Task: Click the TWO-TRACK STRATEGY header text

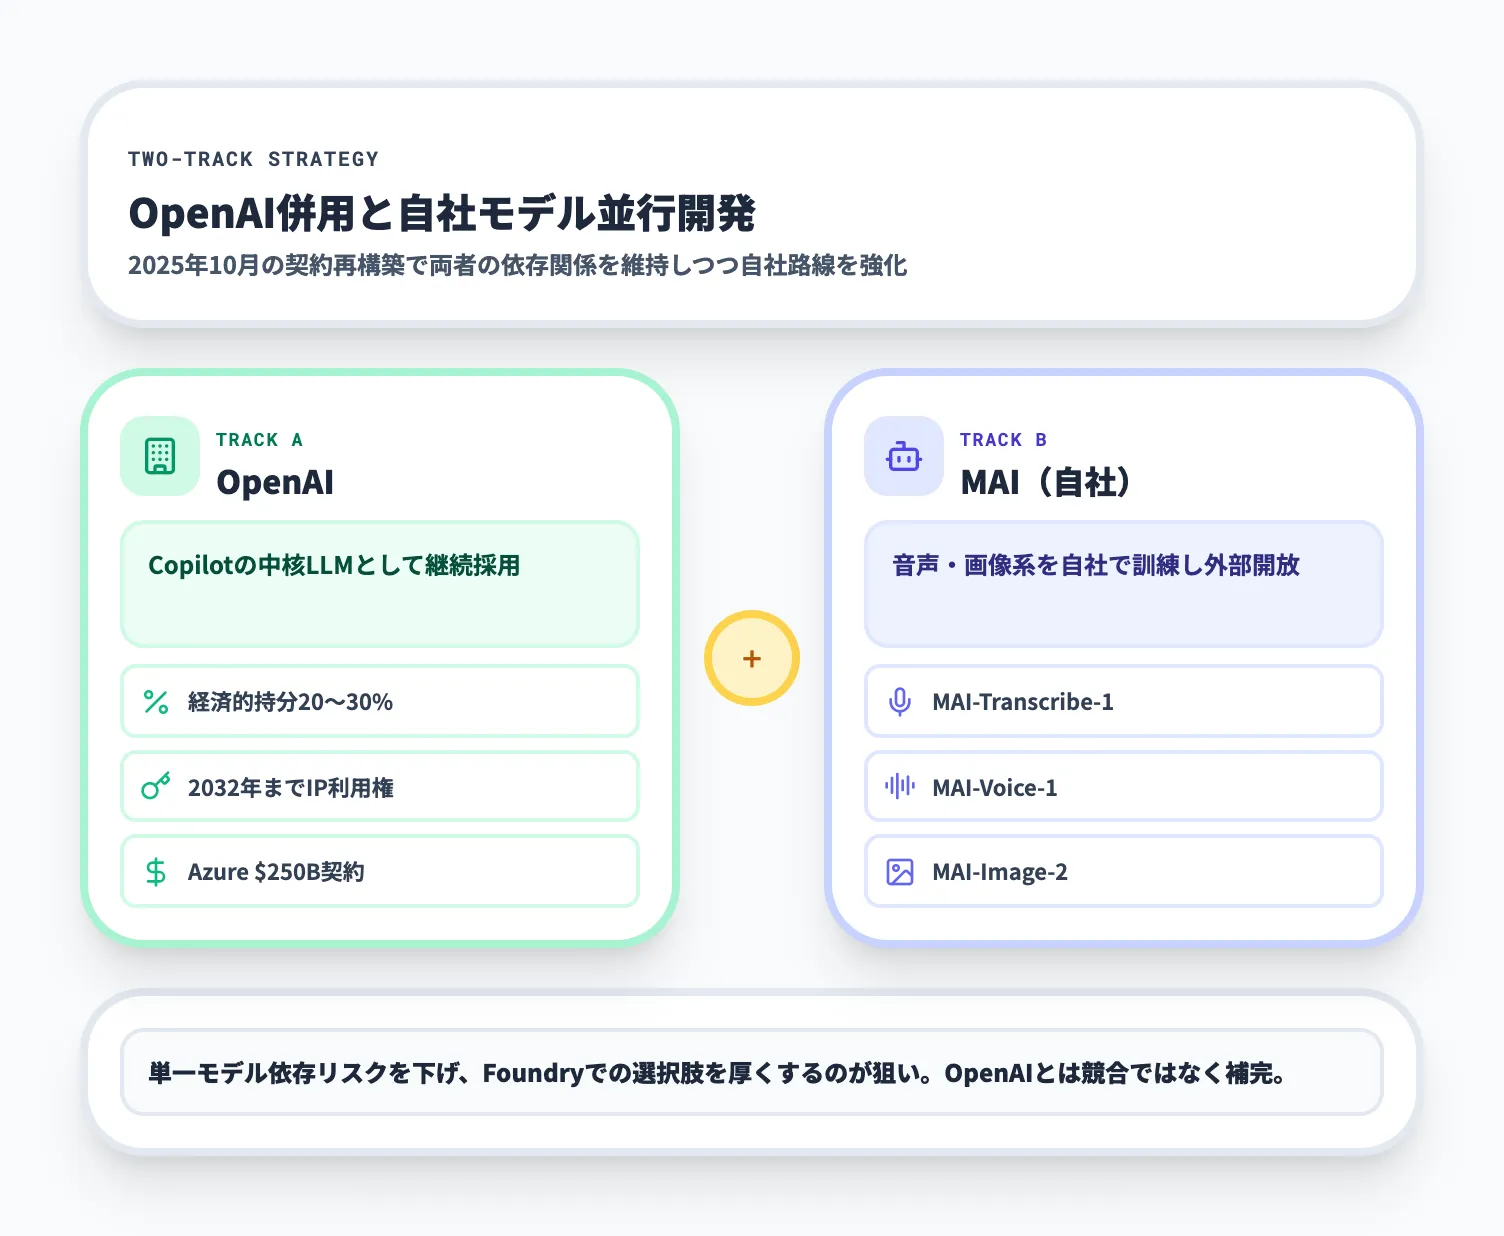Action: click(x=253, y=158)
